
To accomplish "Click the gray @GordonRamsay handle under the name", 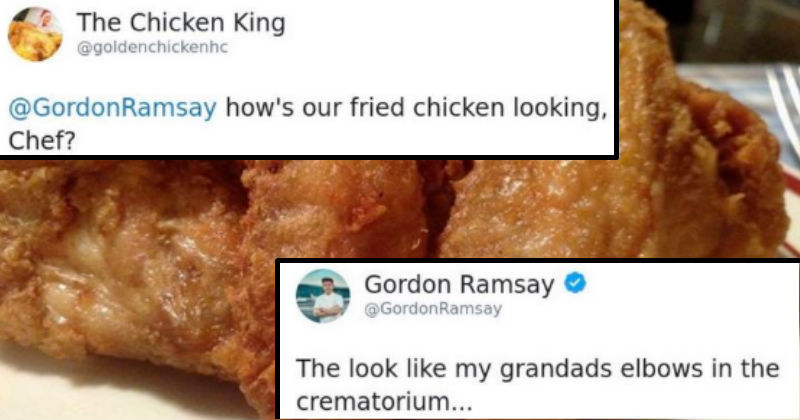I will tap(433, 309).
